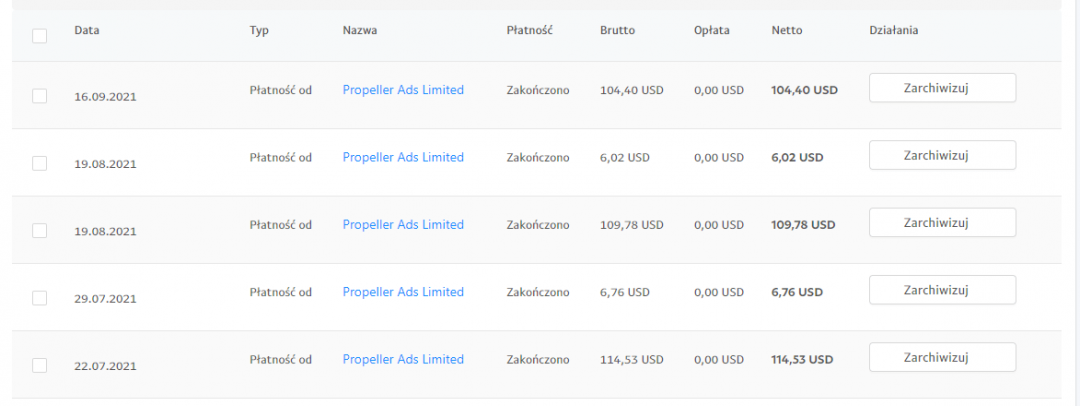Click the Nazwa column header
Screen dimensions: 1080x406
359,30
